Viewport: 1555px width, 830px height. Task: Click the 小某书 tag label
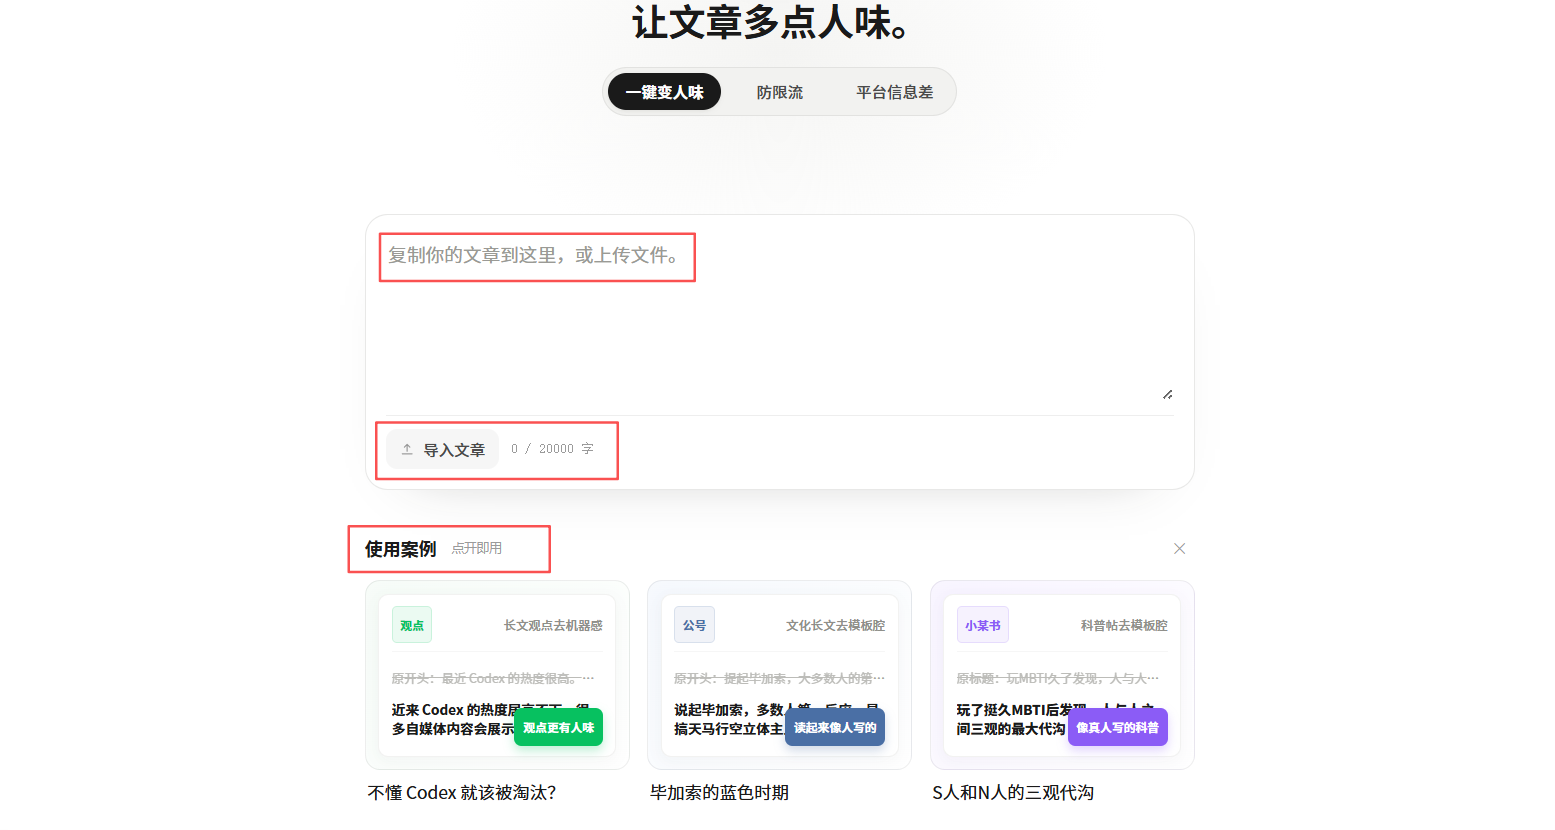click(982, 625)
